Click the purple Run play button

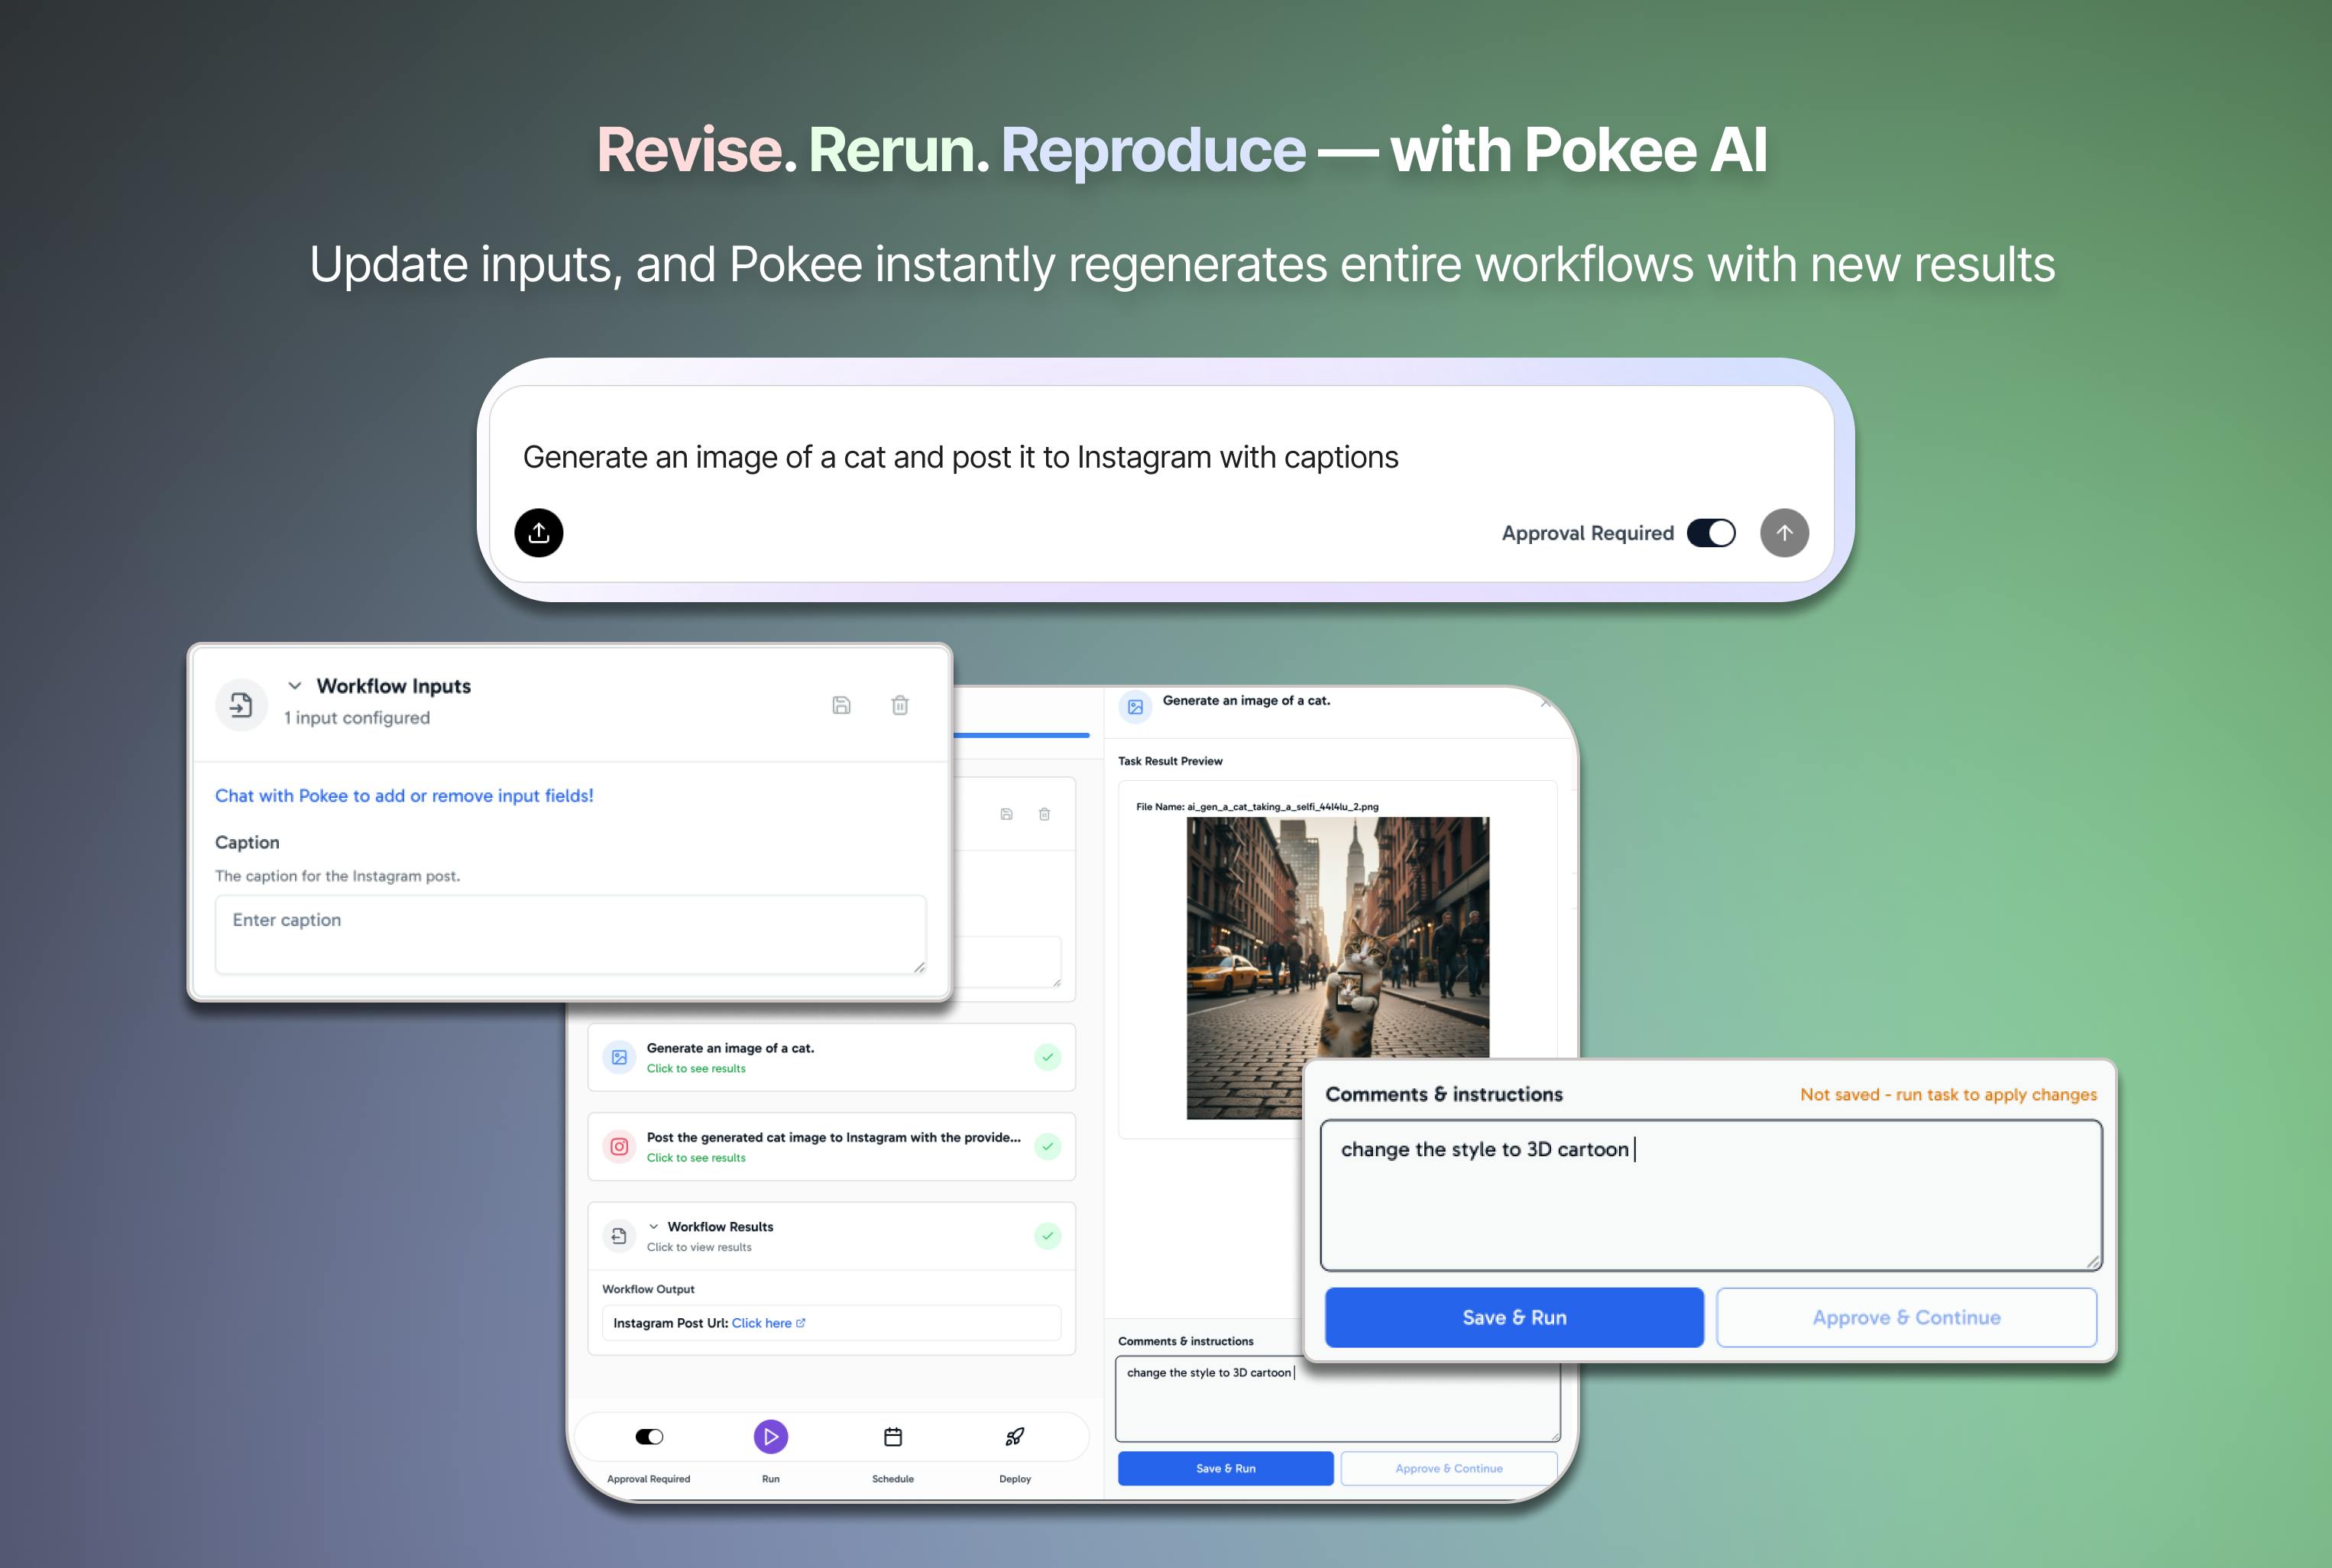click(770, 1437)
